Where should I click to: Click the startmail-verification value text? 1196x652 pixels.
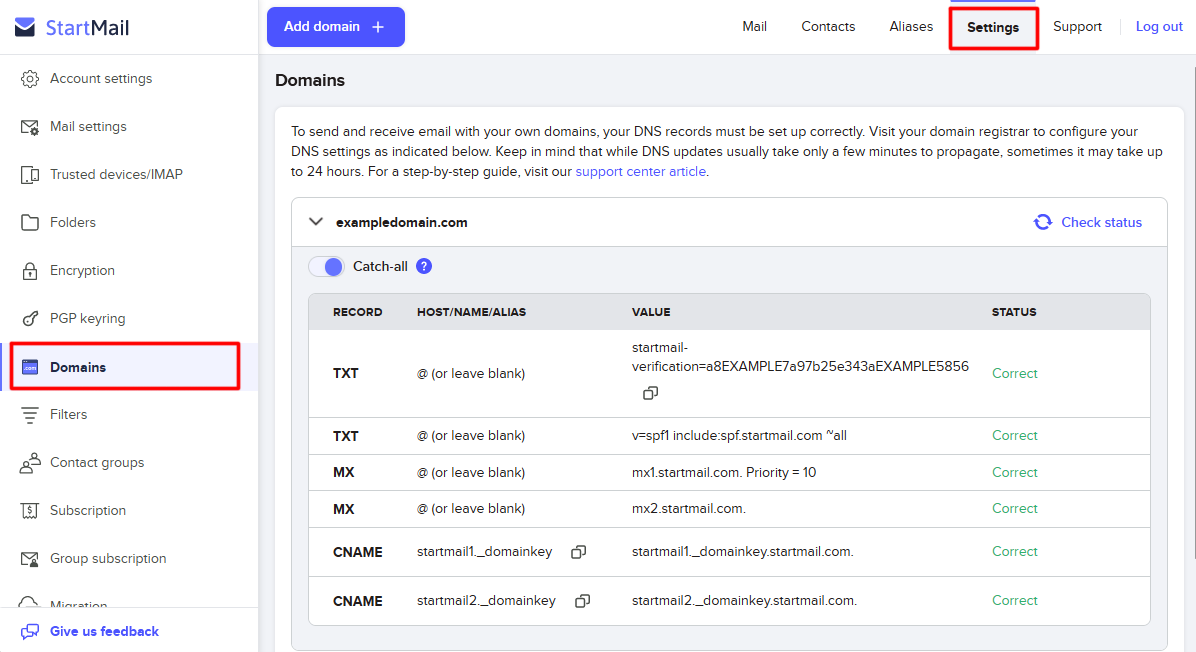tap(800, 357)
